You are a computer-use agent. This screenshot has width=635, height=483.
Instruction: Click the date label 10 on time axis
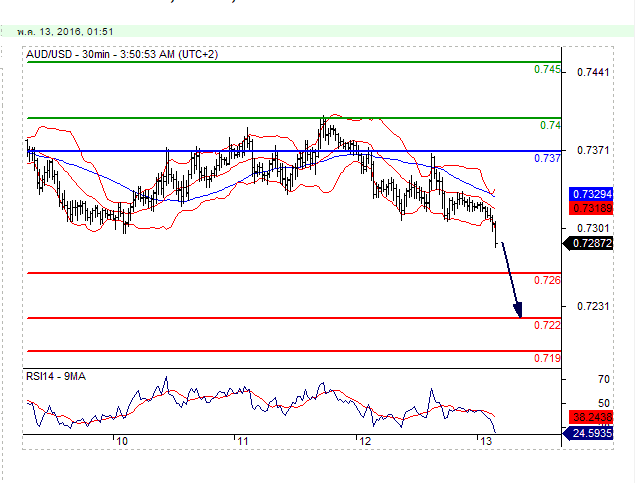[x=121, y=441]
